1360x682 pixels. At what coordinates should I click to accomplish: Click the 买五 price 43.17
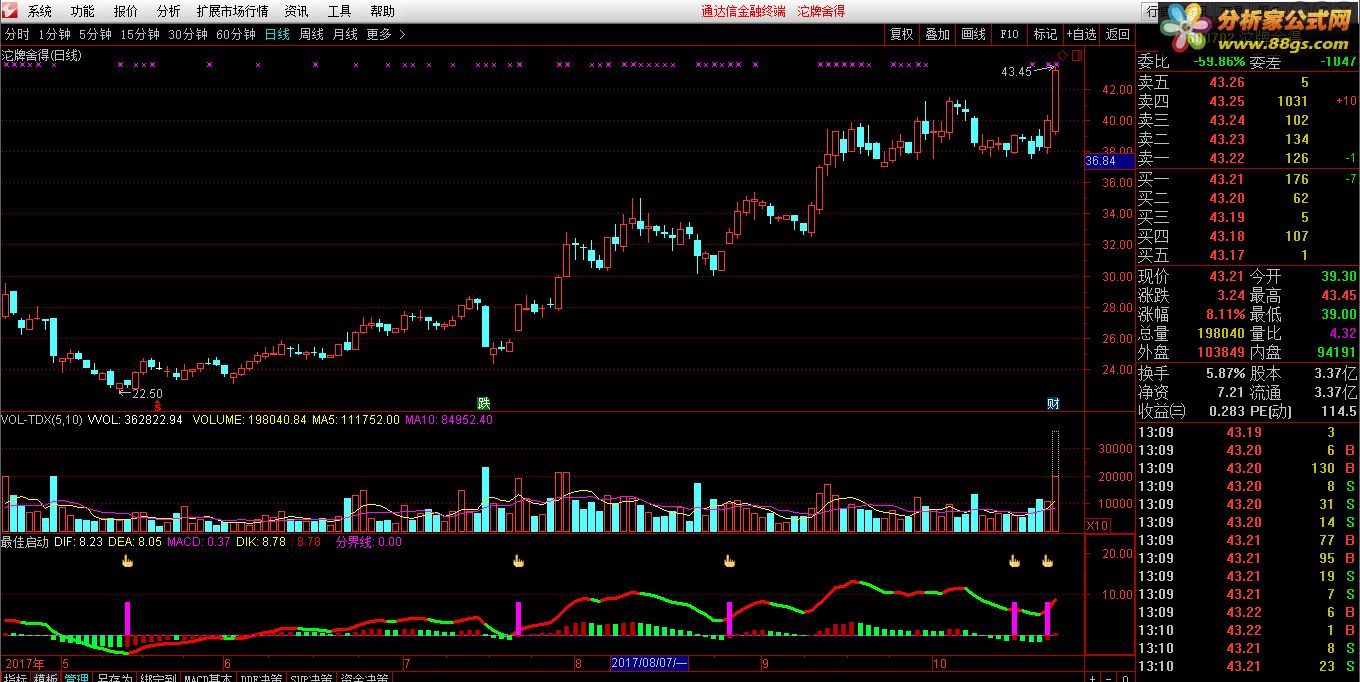[1227, 255]
